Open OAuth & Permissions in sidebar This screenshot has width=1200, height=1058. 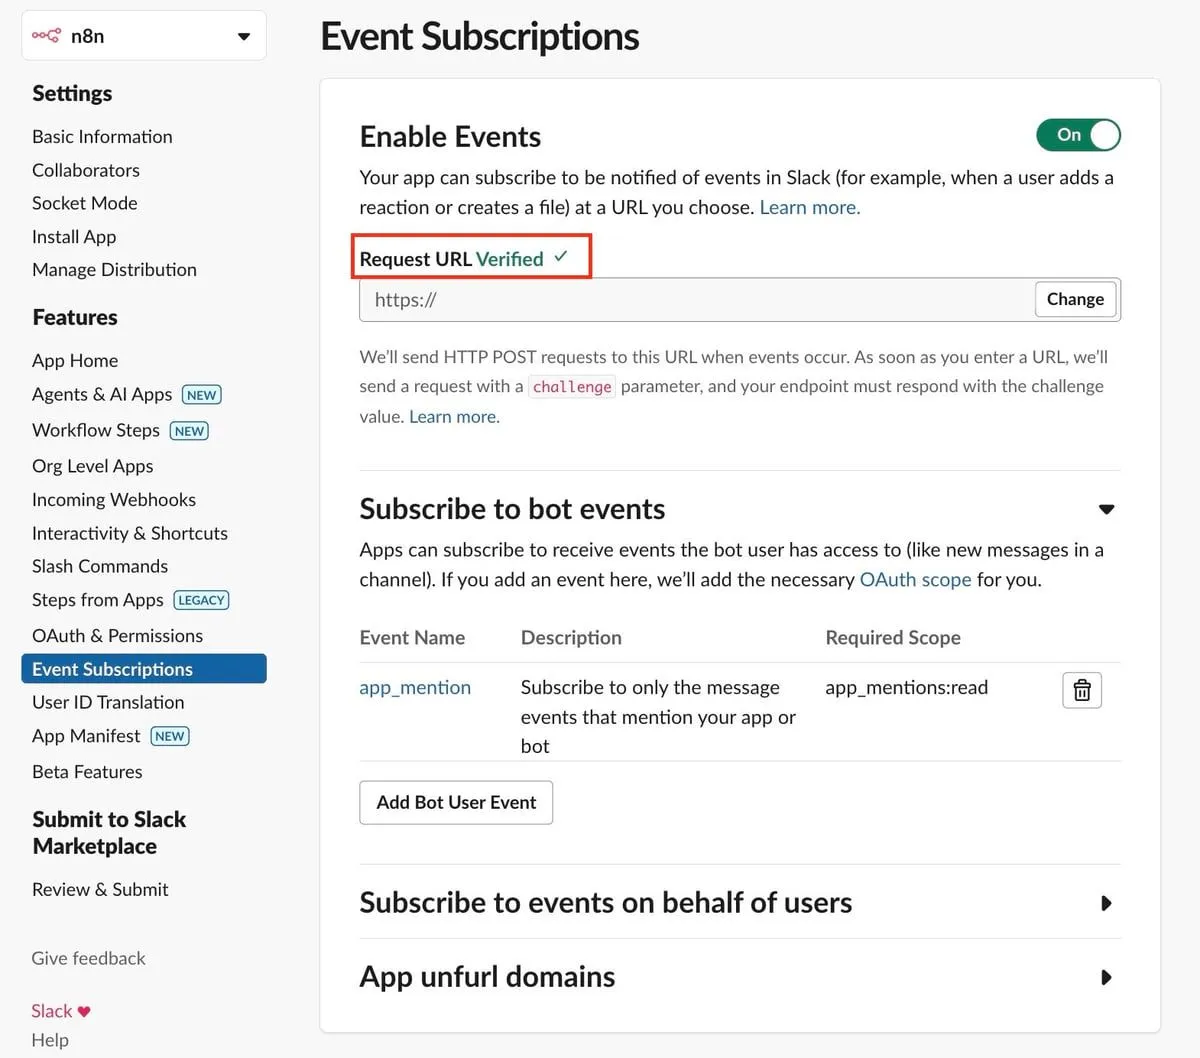tap(117, 636)
